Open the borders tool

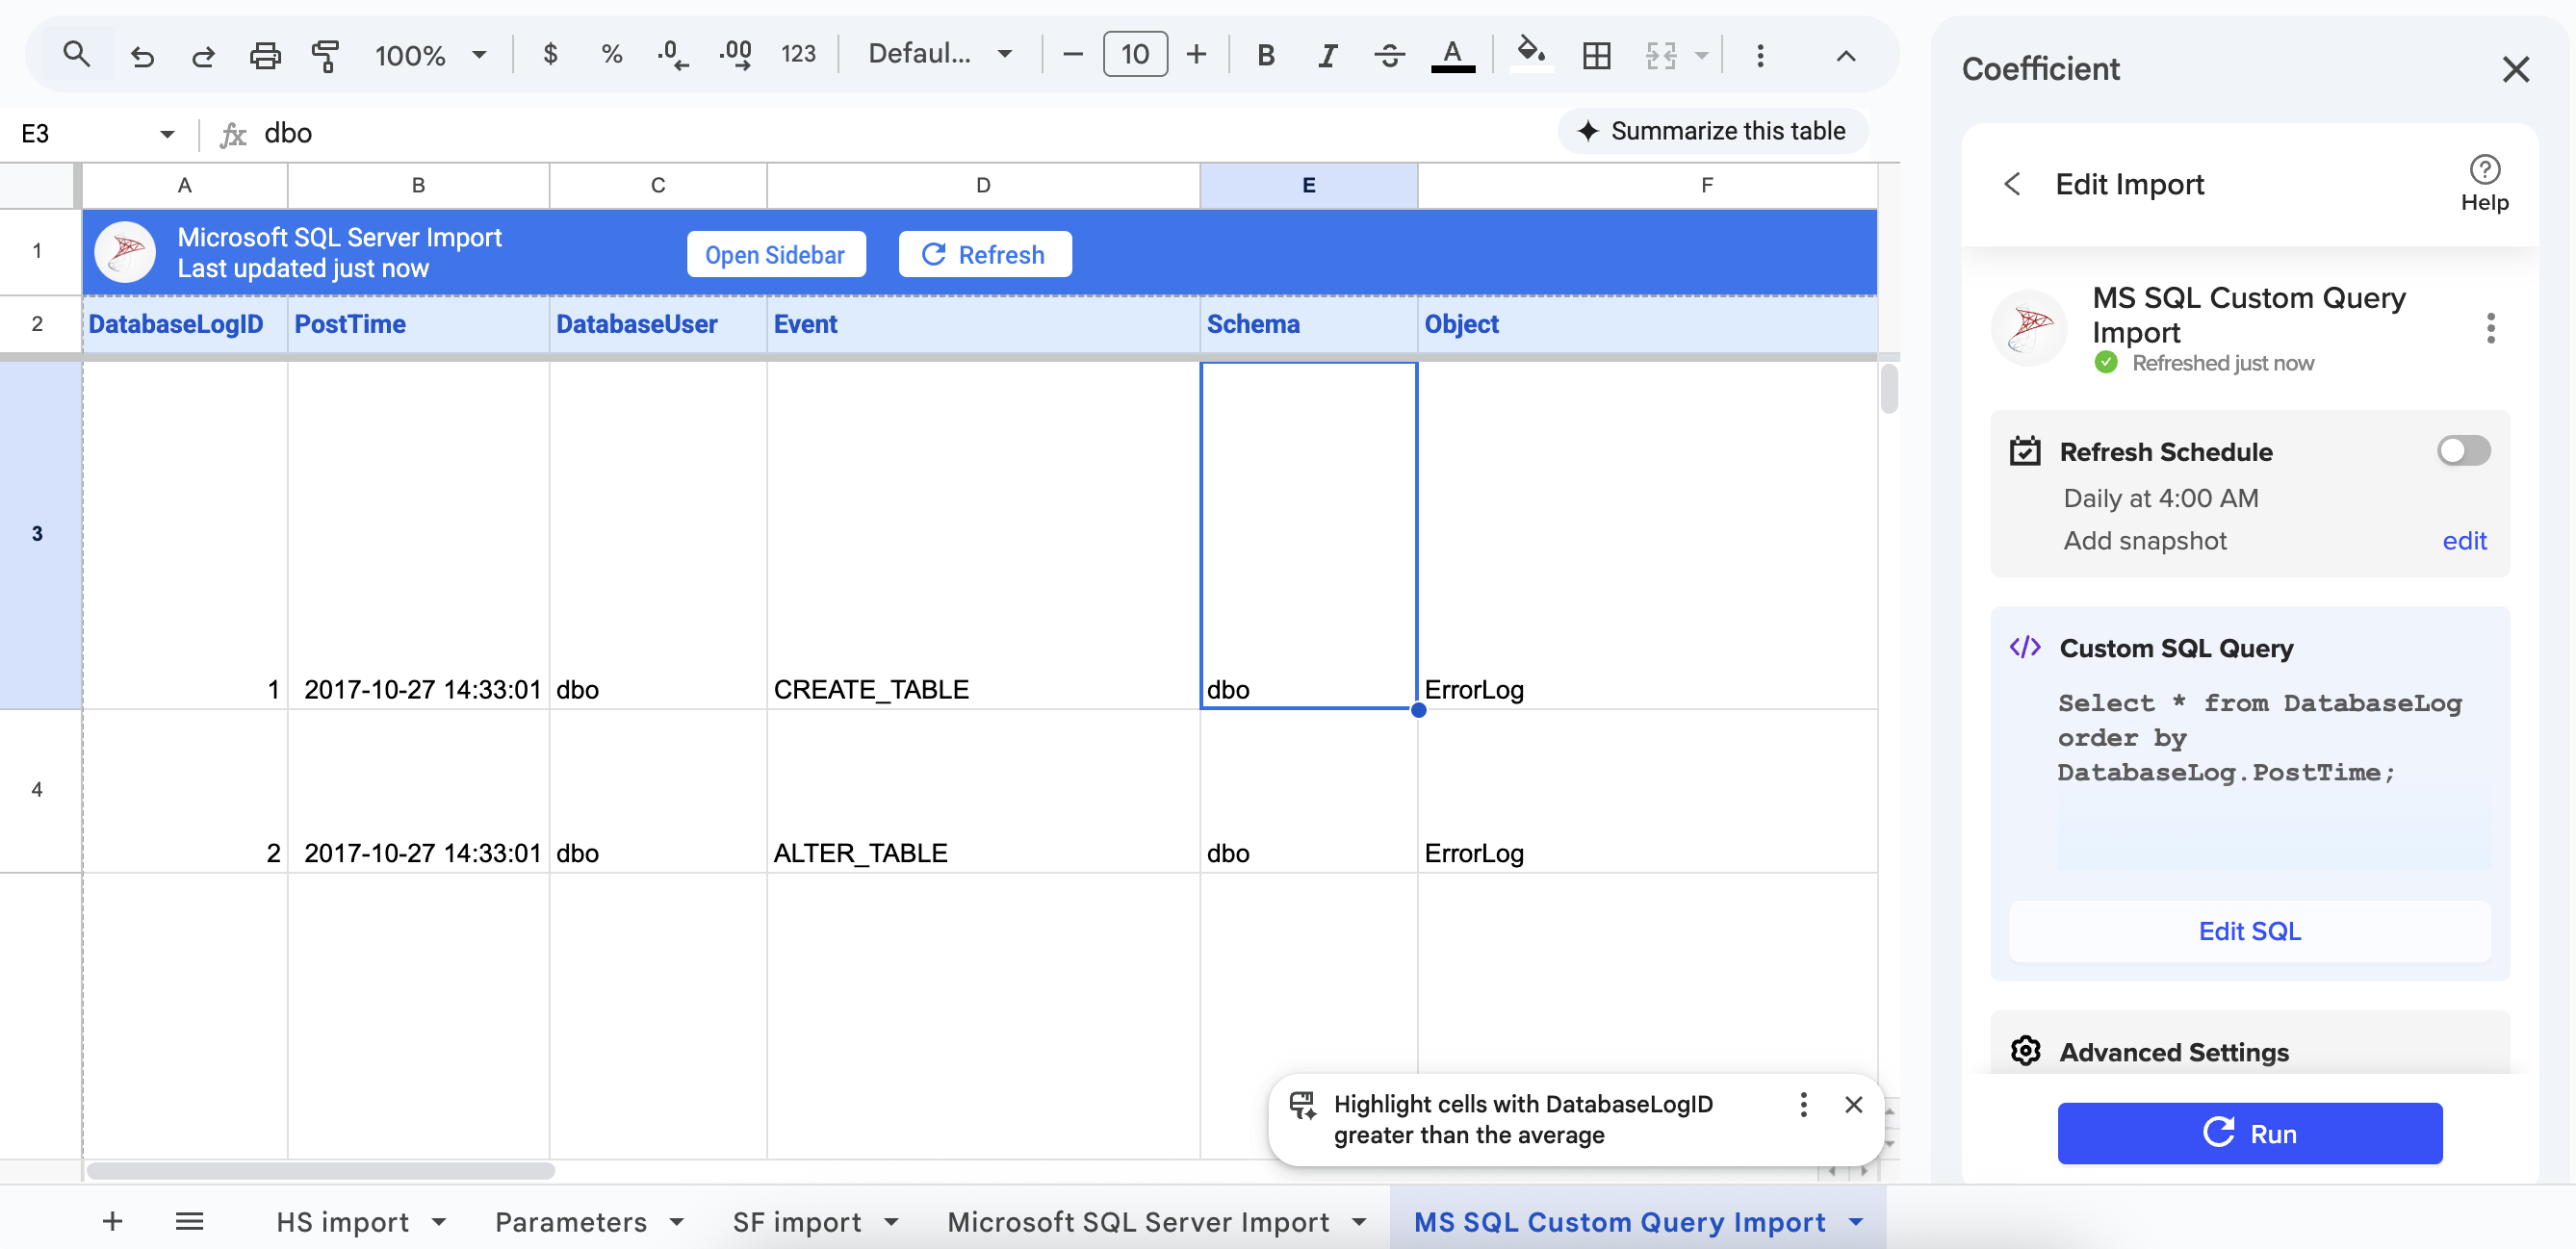[x=1596, y=55]
